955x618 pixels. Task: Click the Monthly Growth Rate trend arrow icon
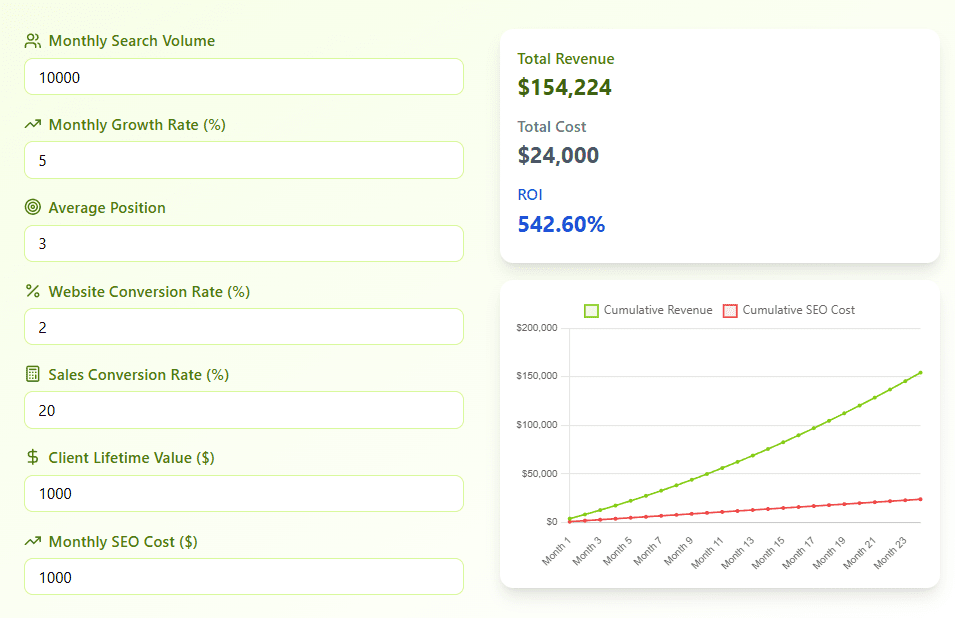tap(31, 124)
